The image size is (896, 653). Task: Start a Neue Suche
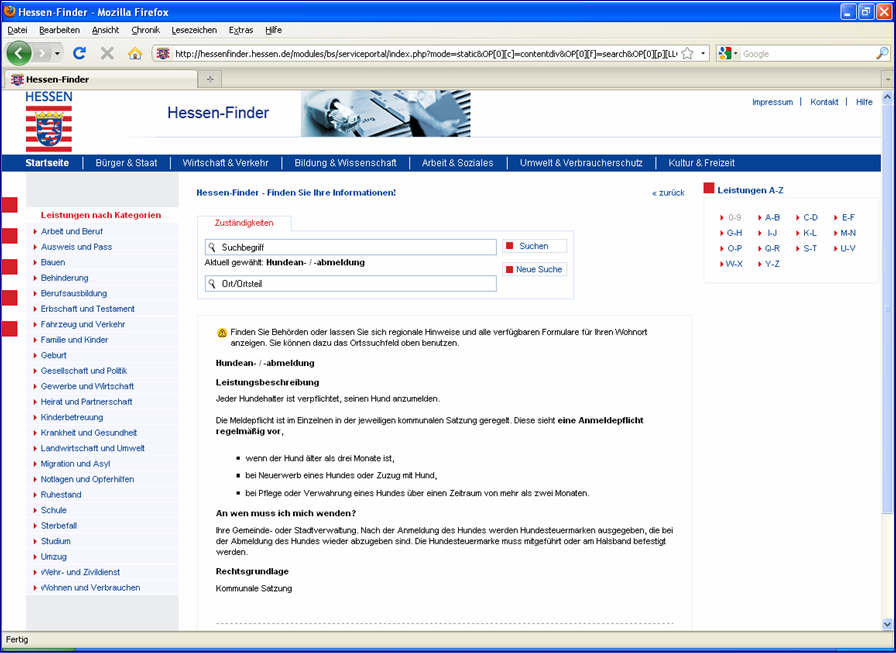[x=534, y=269]
